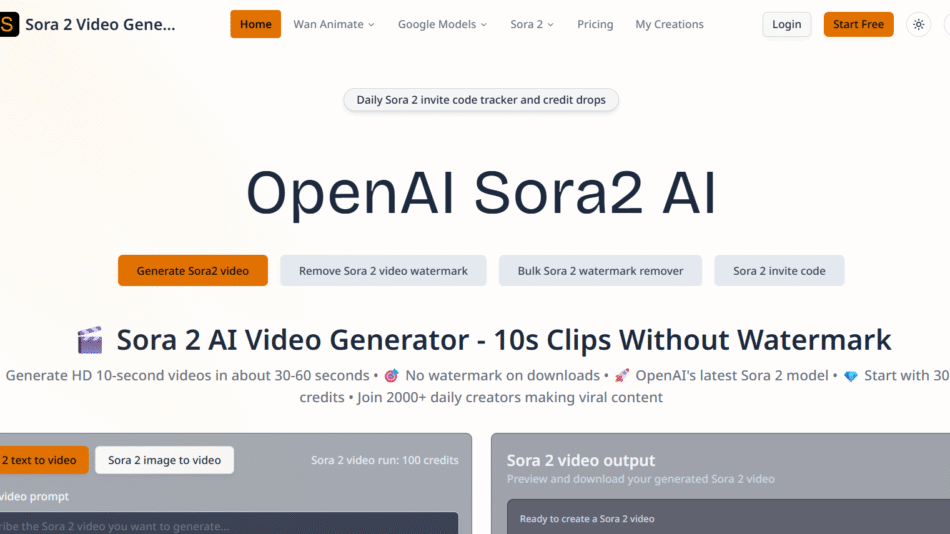Click the Sora 2 invite code button
Viewport: 950px width, 534px height.
pyautogui.click(x=779, y=271)
